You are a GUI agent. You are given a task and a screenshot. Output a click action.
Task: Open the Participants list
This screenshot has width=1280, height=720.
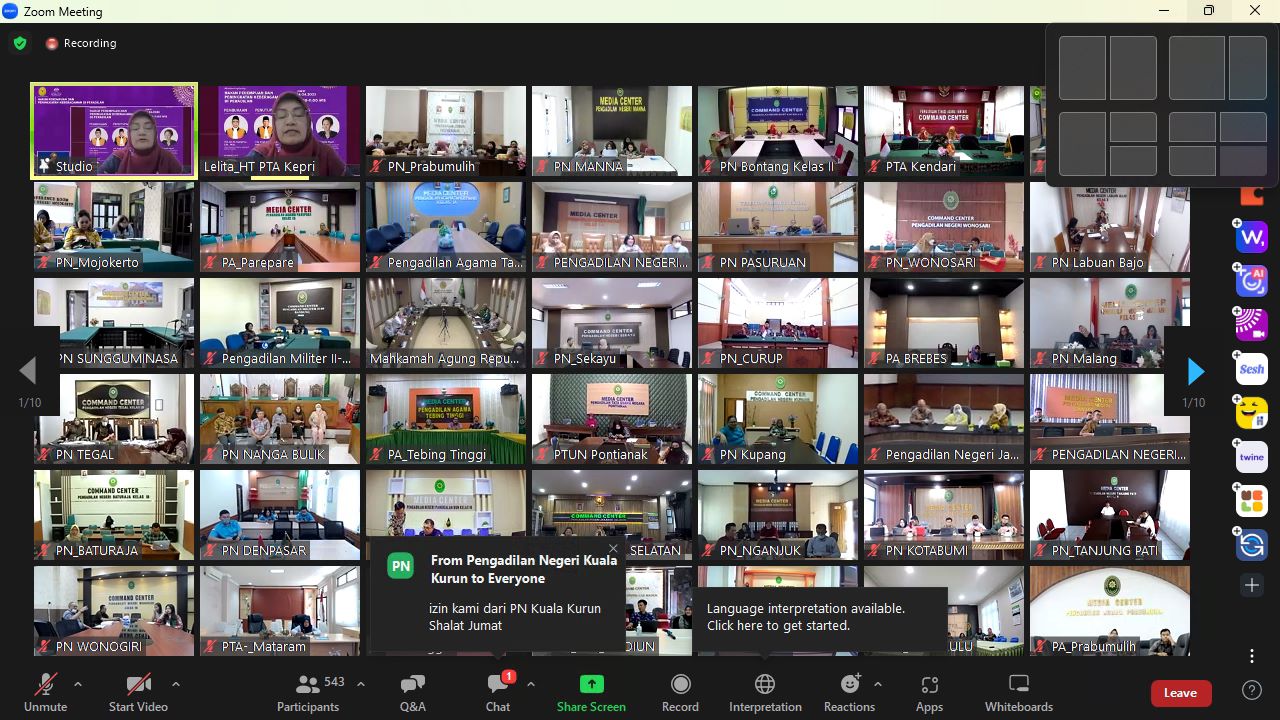pos(308,693)
